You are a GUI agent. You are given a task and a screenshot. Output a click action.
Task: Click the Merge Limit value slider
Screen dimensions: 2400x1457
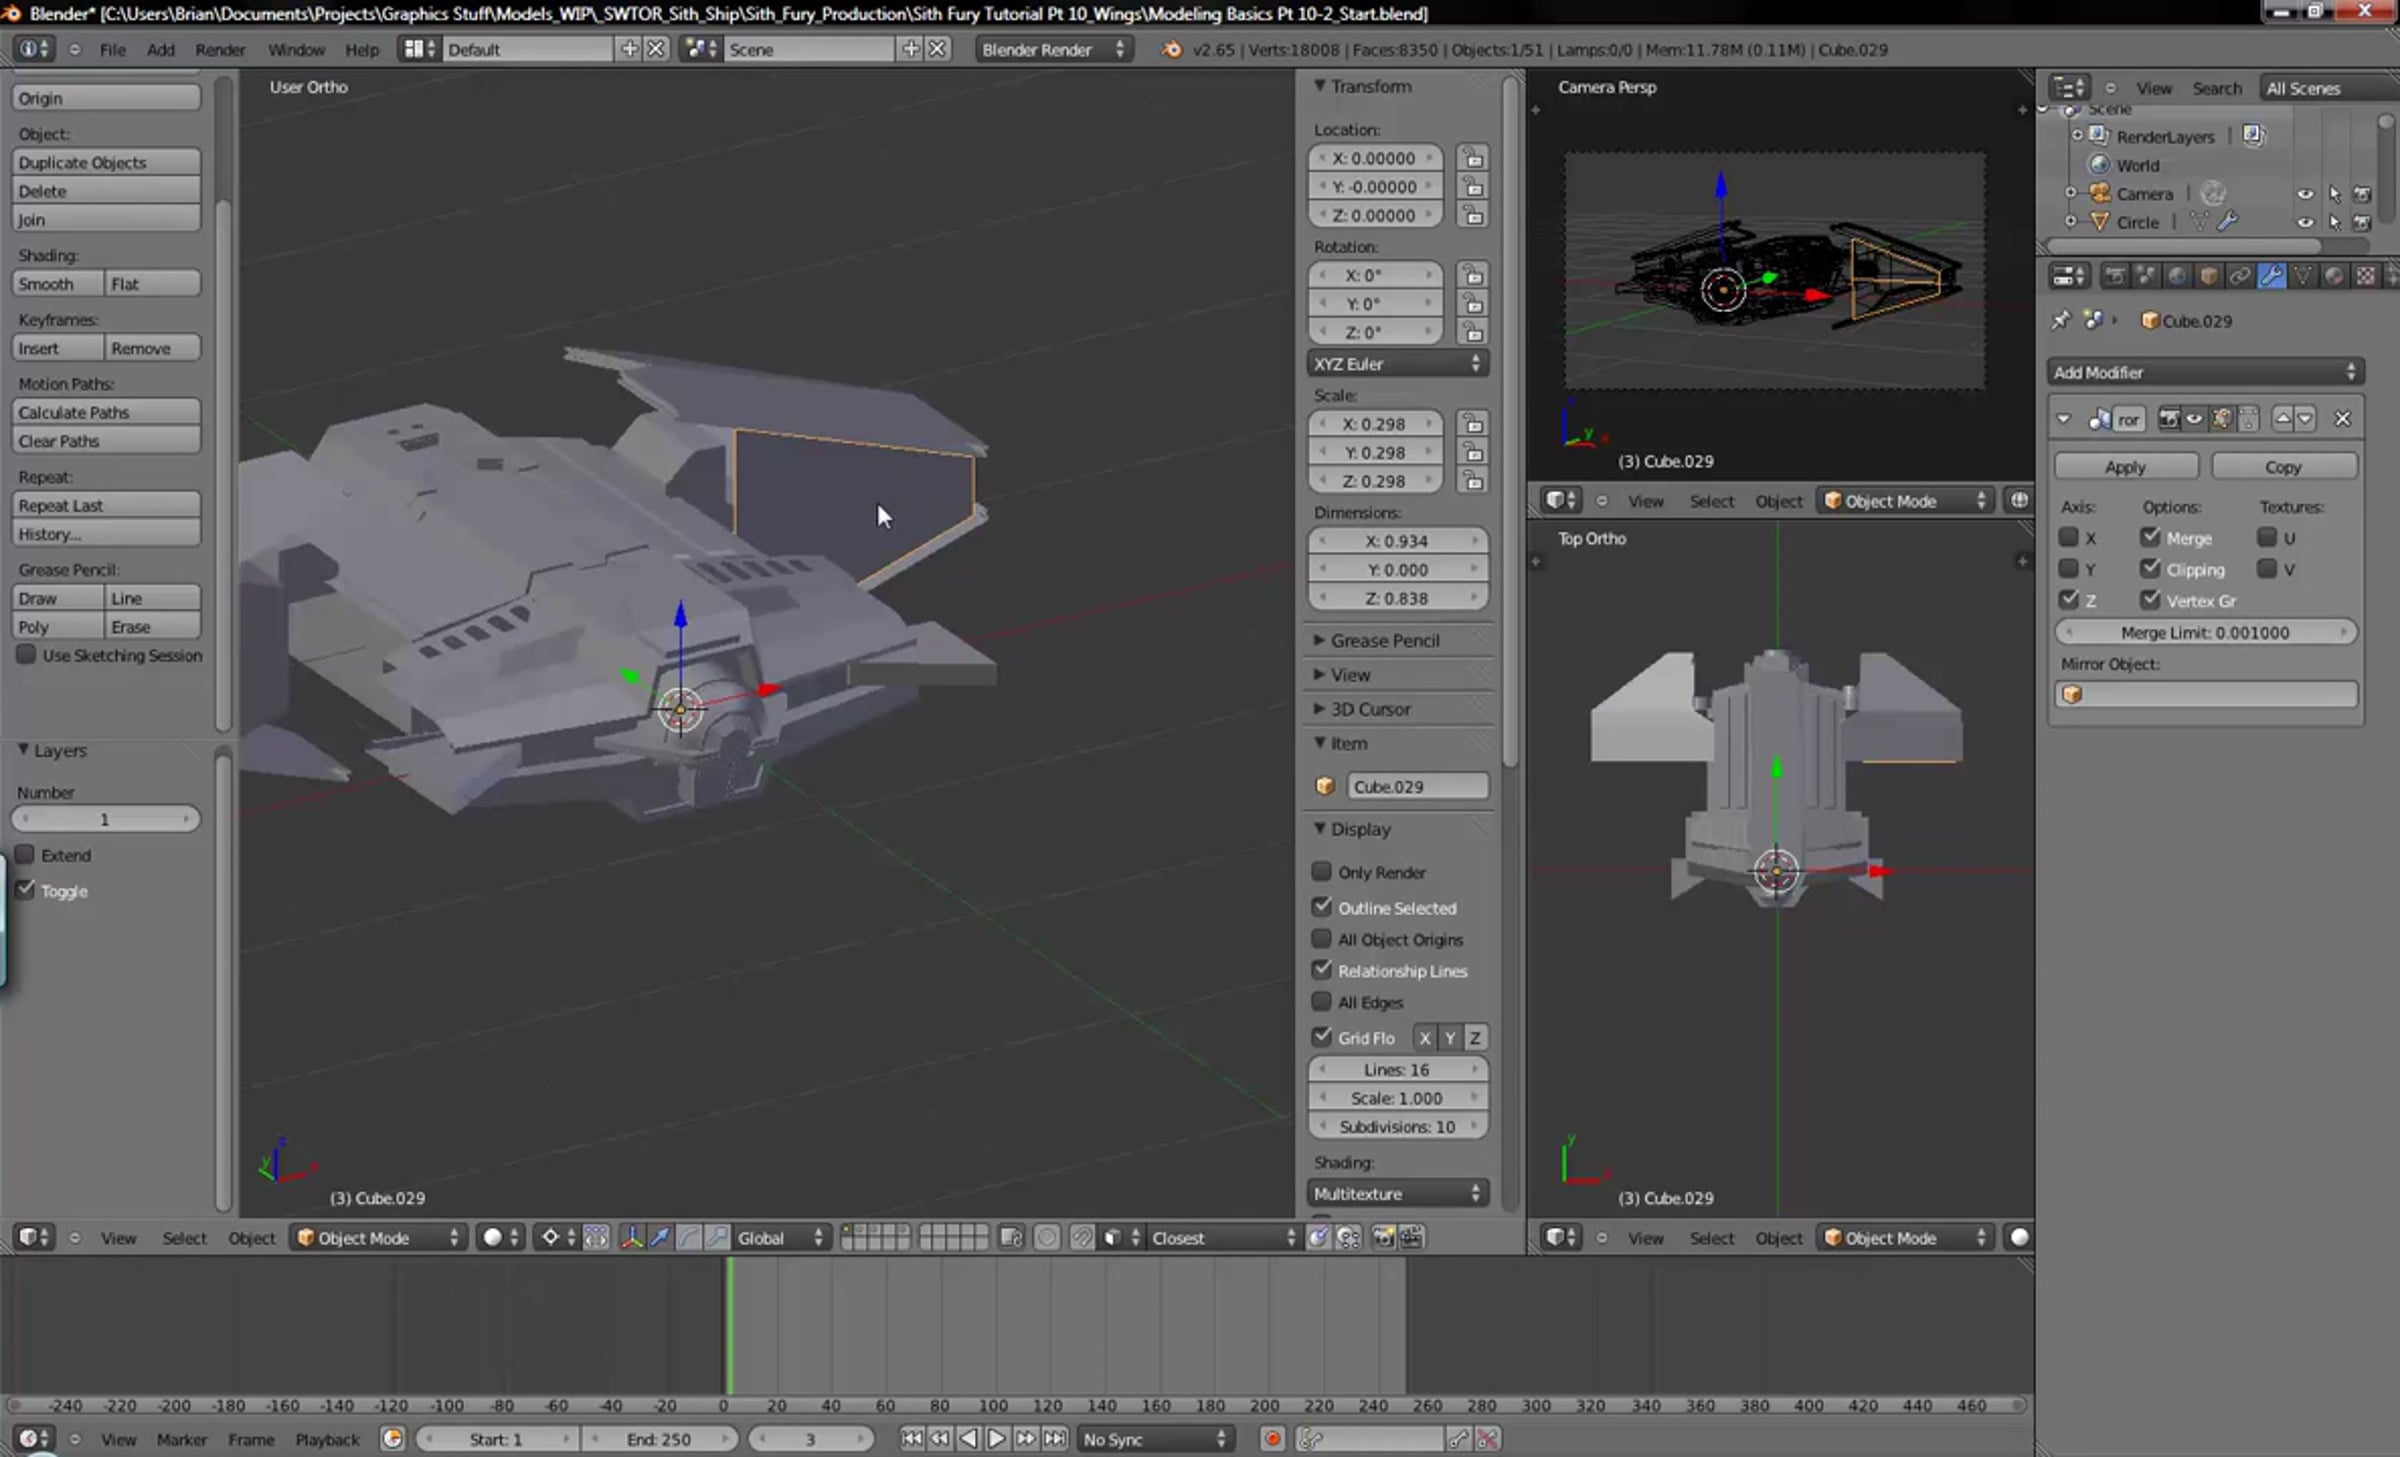click(x=2204, y=632)
